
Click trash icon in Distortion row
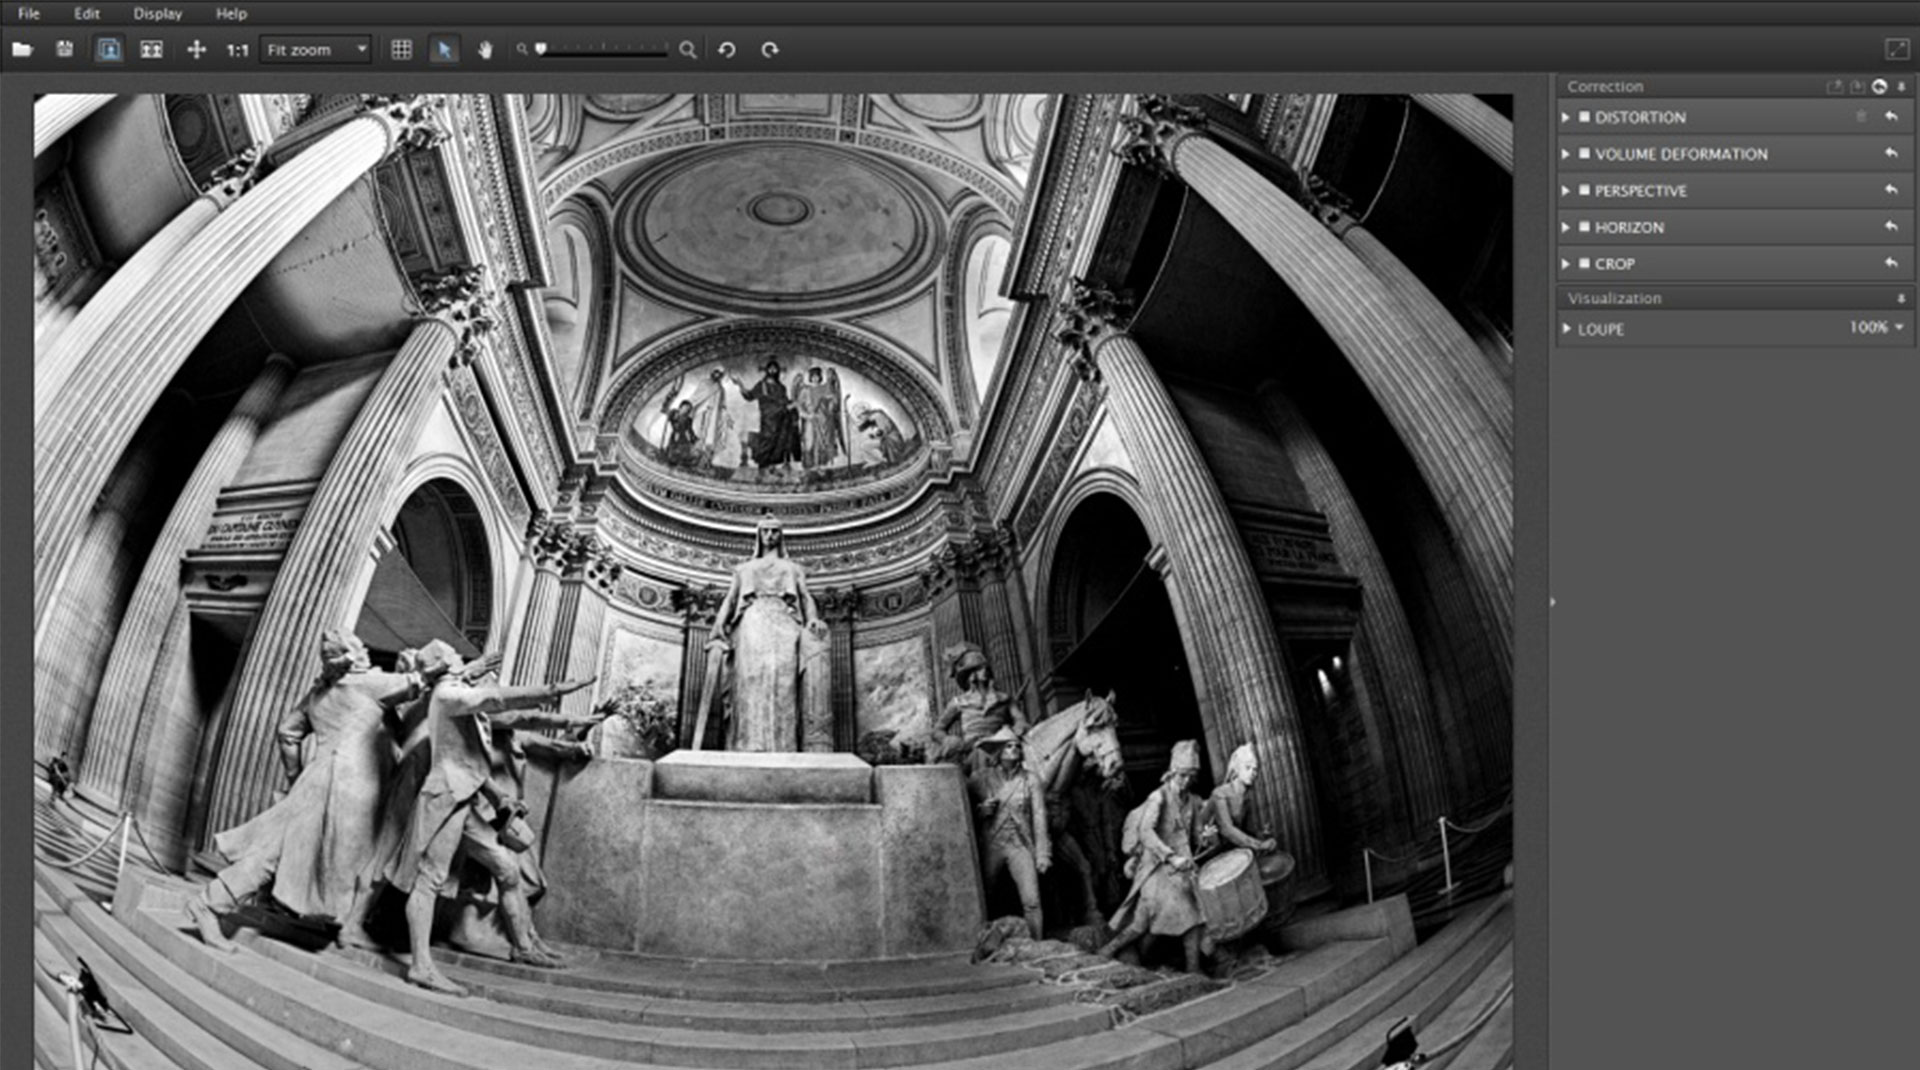coord(1861,116)
